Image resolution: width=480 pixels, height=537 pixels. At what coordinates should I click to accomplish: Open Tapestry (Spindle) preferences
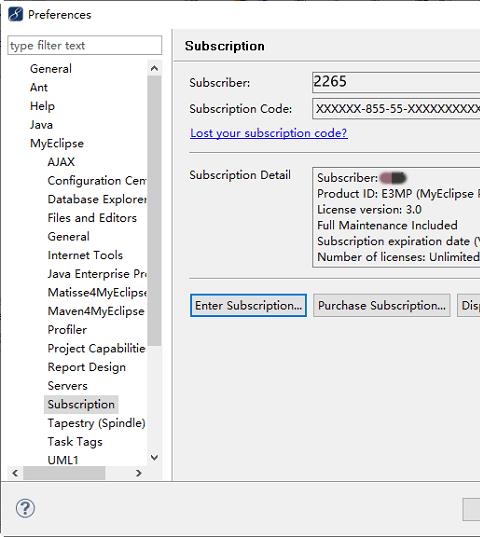click(97, 423)
